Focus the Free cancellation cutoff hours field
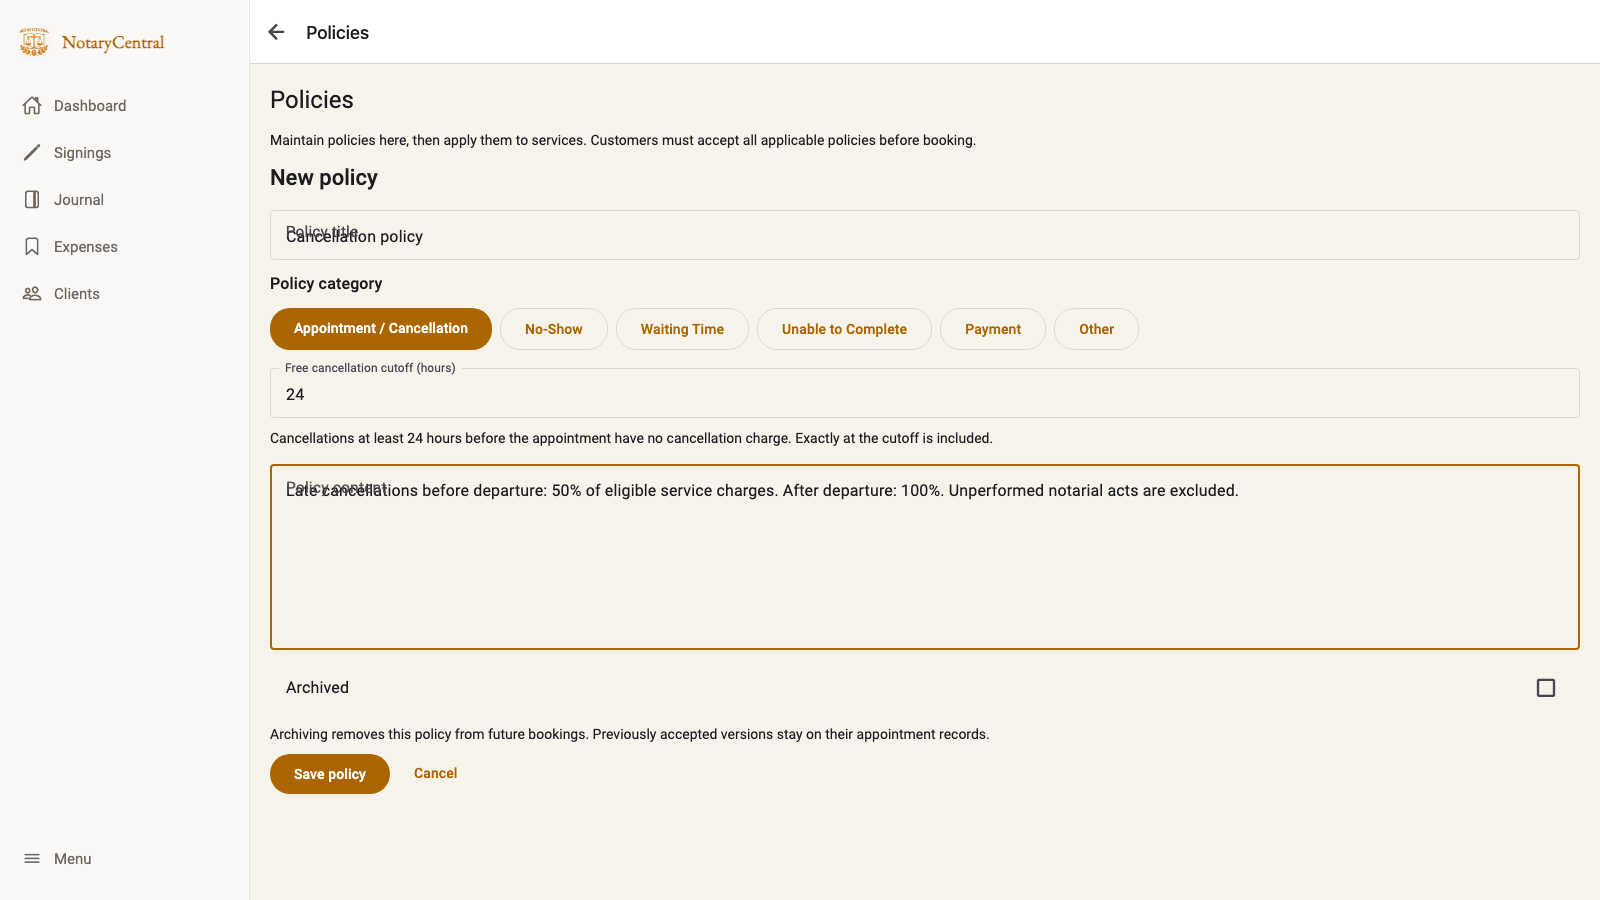Screen dimensions: 1600x900 [x=925, y=393]
